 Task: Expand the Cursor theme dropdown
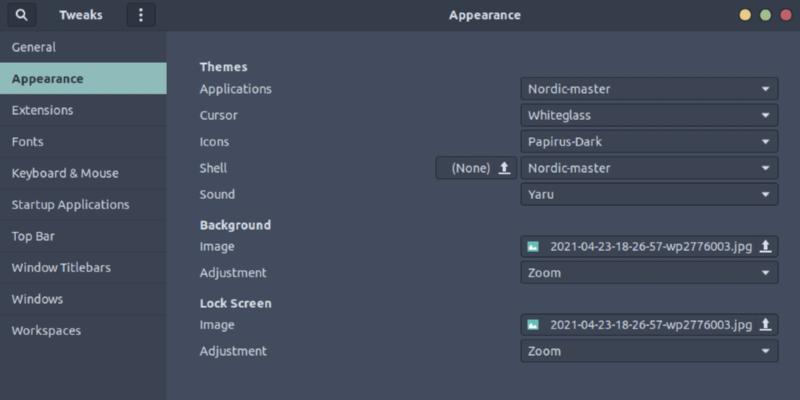(649, 115)
